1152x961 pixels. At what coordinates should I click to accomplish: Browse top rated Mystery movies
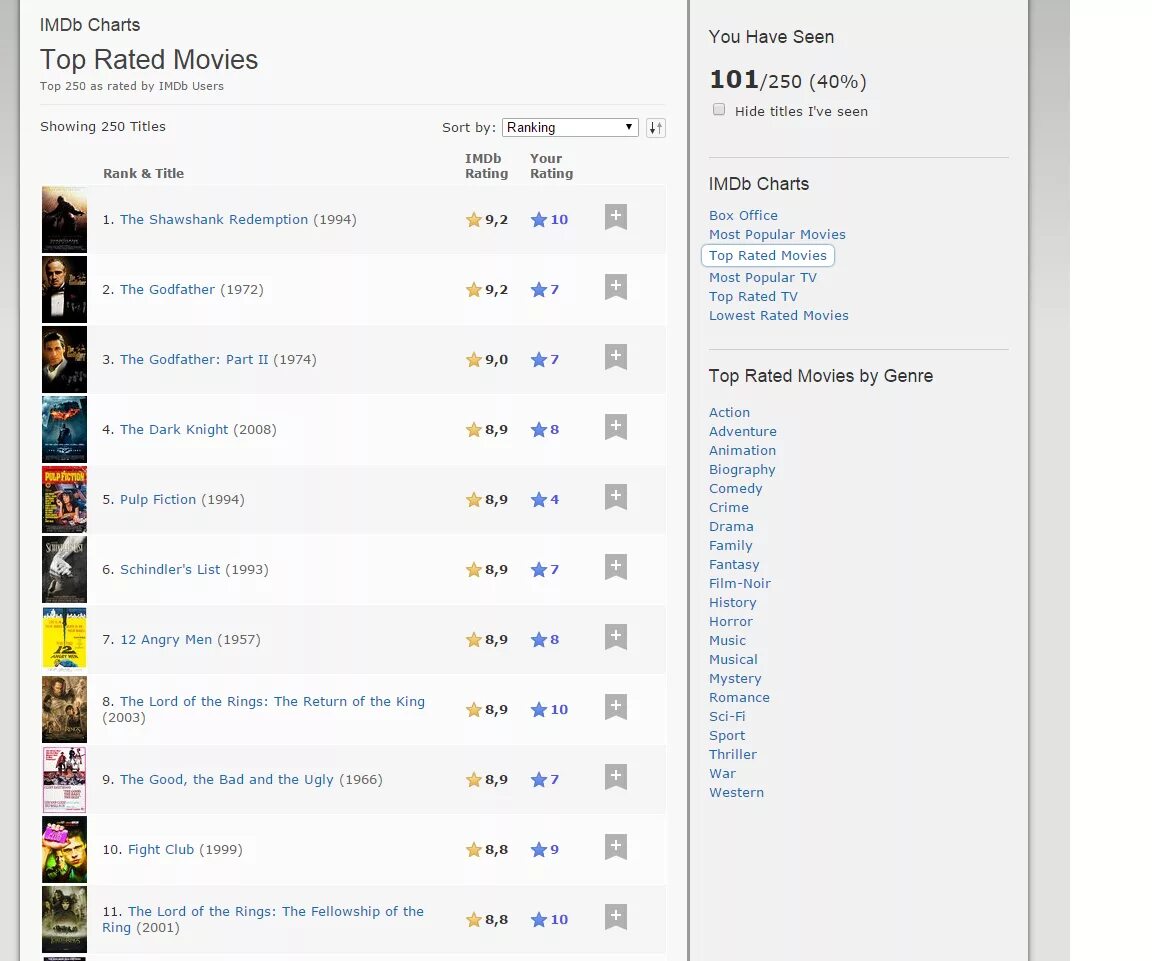point(735,678)
